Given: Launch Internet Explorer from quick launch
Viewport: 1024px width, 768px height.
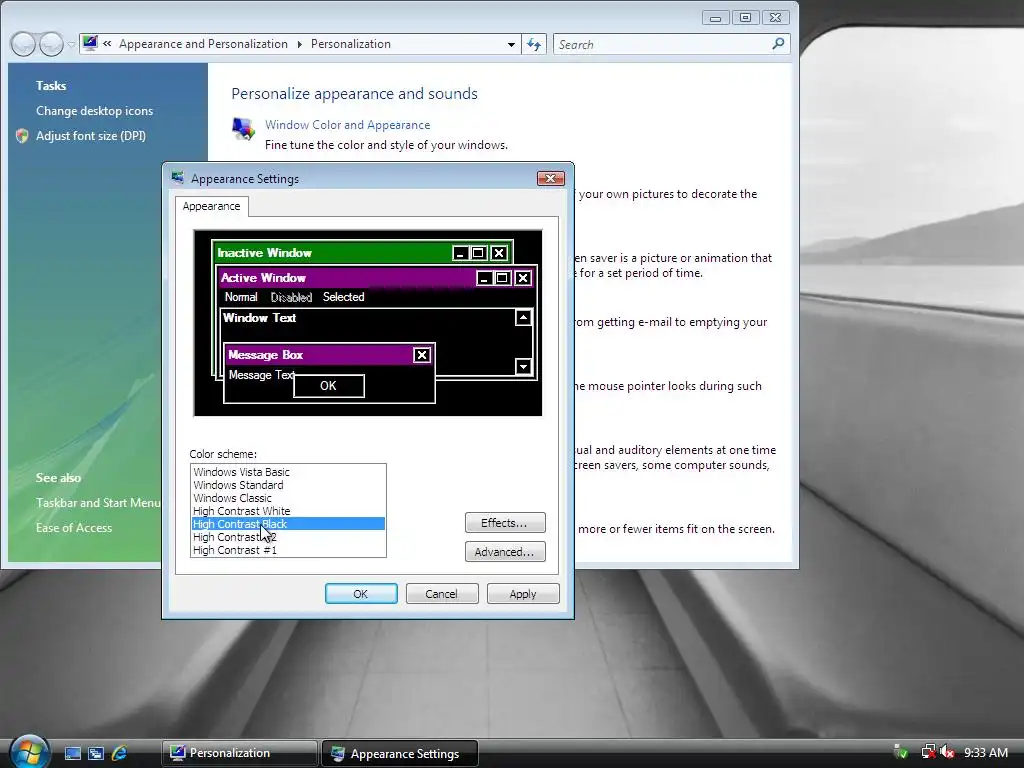Looking at the screenshot, I should click(x=119, y=753).
